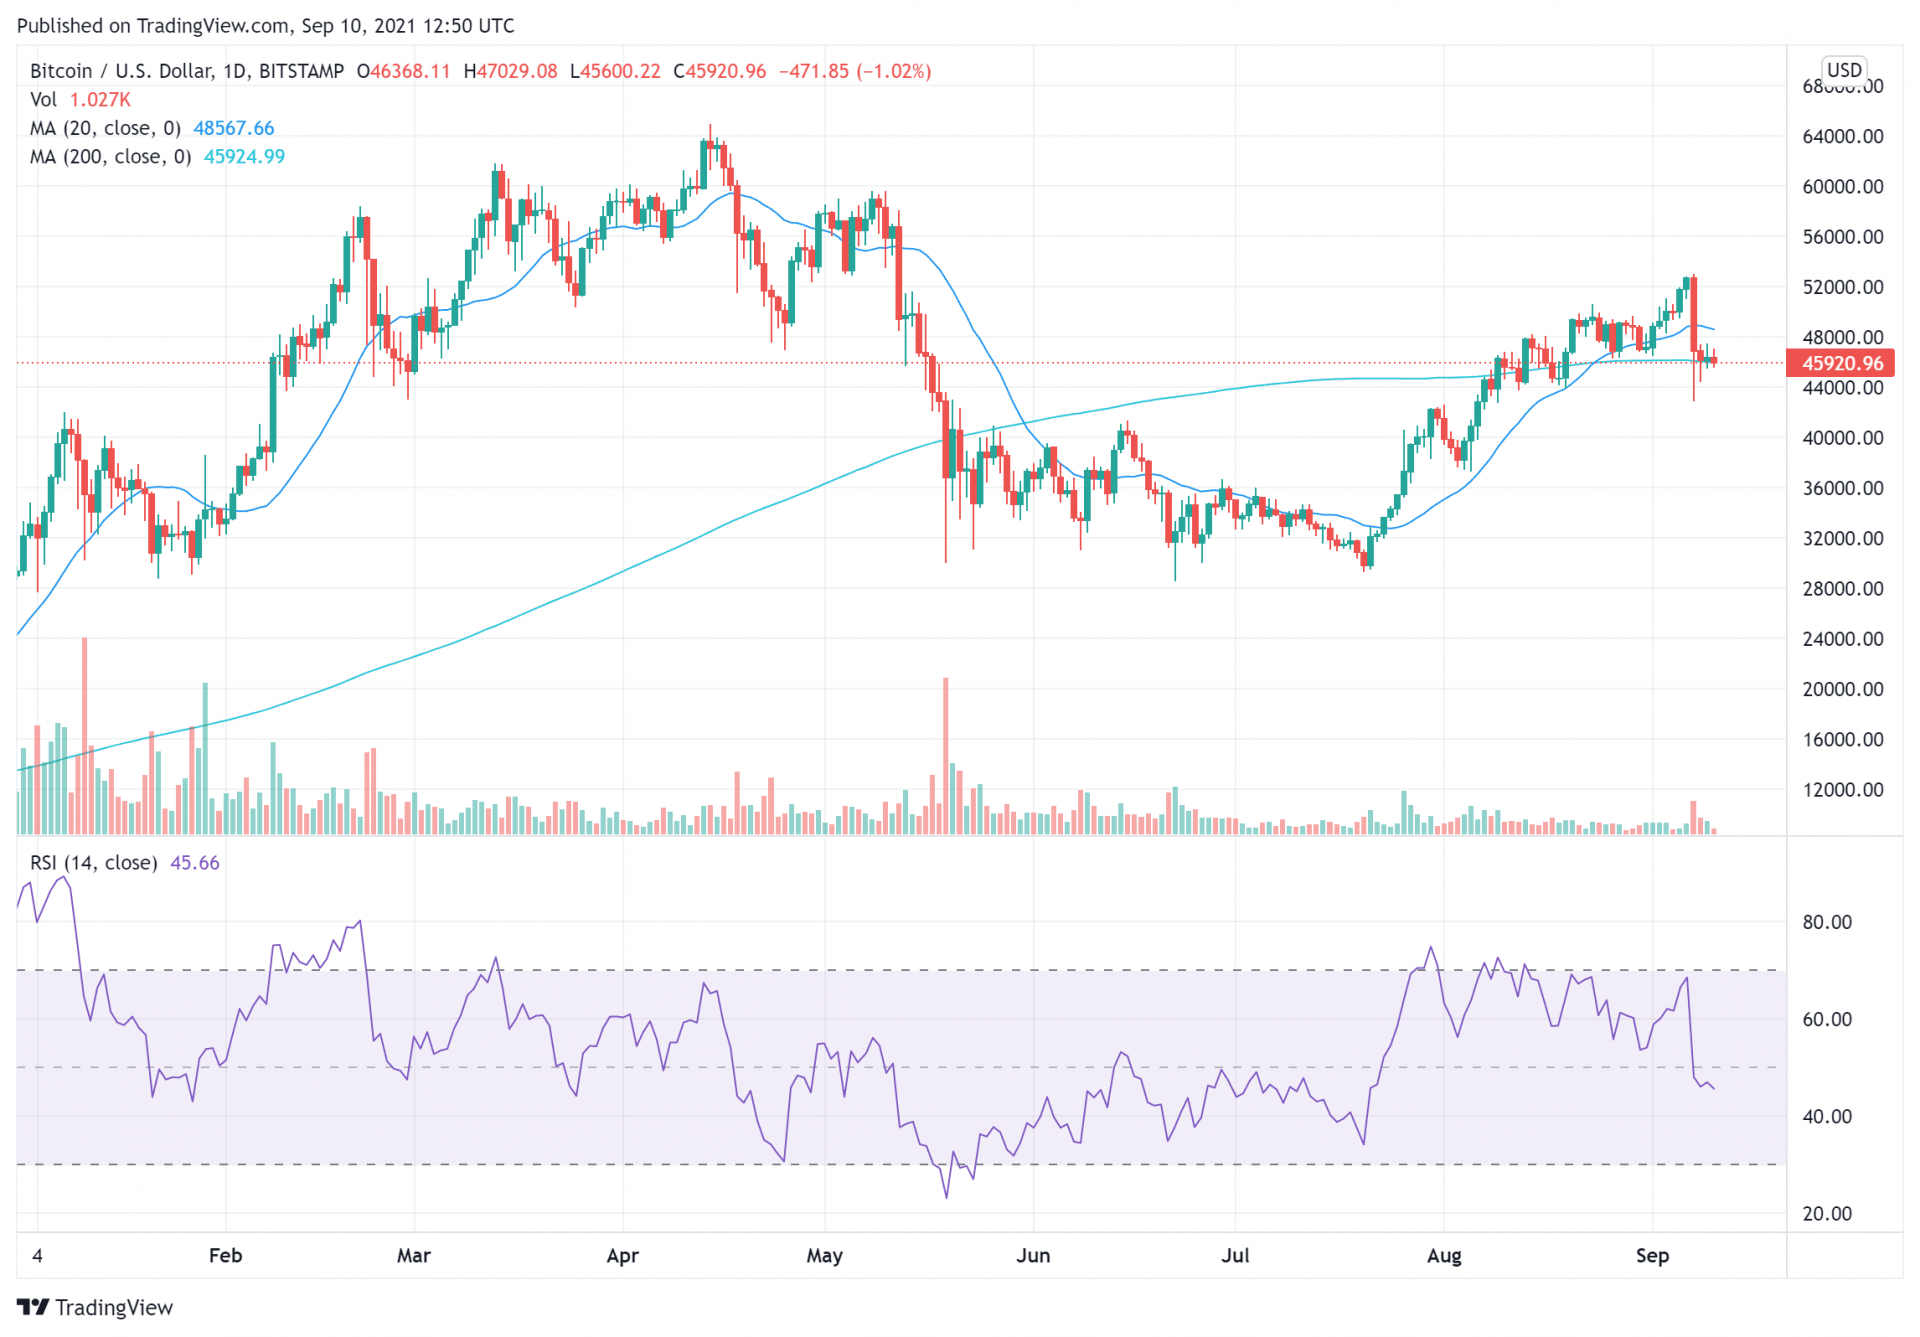Click the RSI value 45.66
1920x1337 pixels.
click(x=195, y=863)
